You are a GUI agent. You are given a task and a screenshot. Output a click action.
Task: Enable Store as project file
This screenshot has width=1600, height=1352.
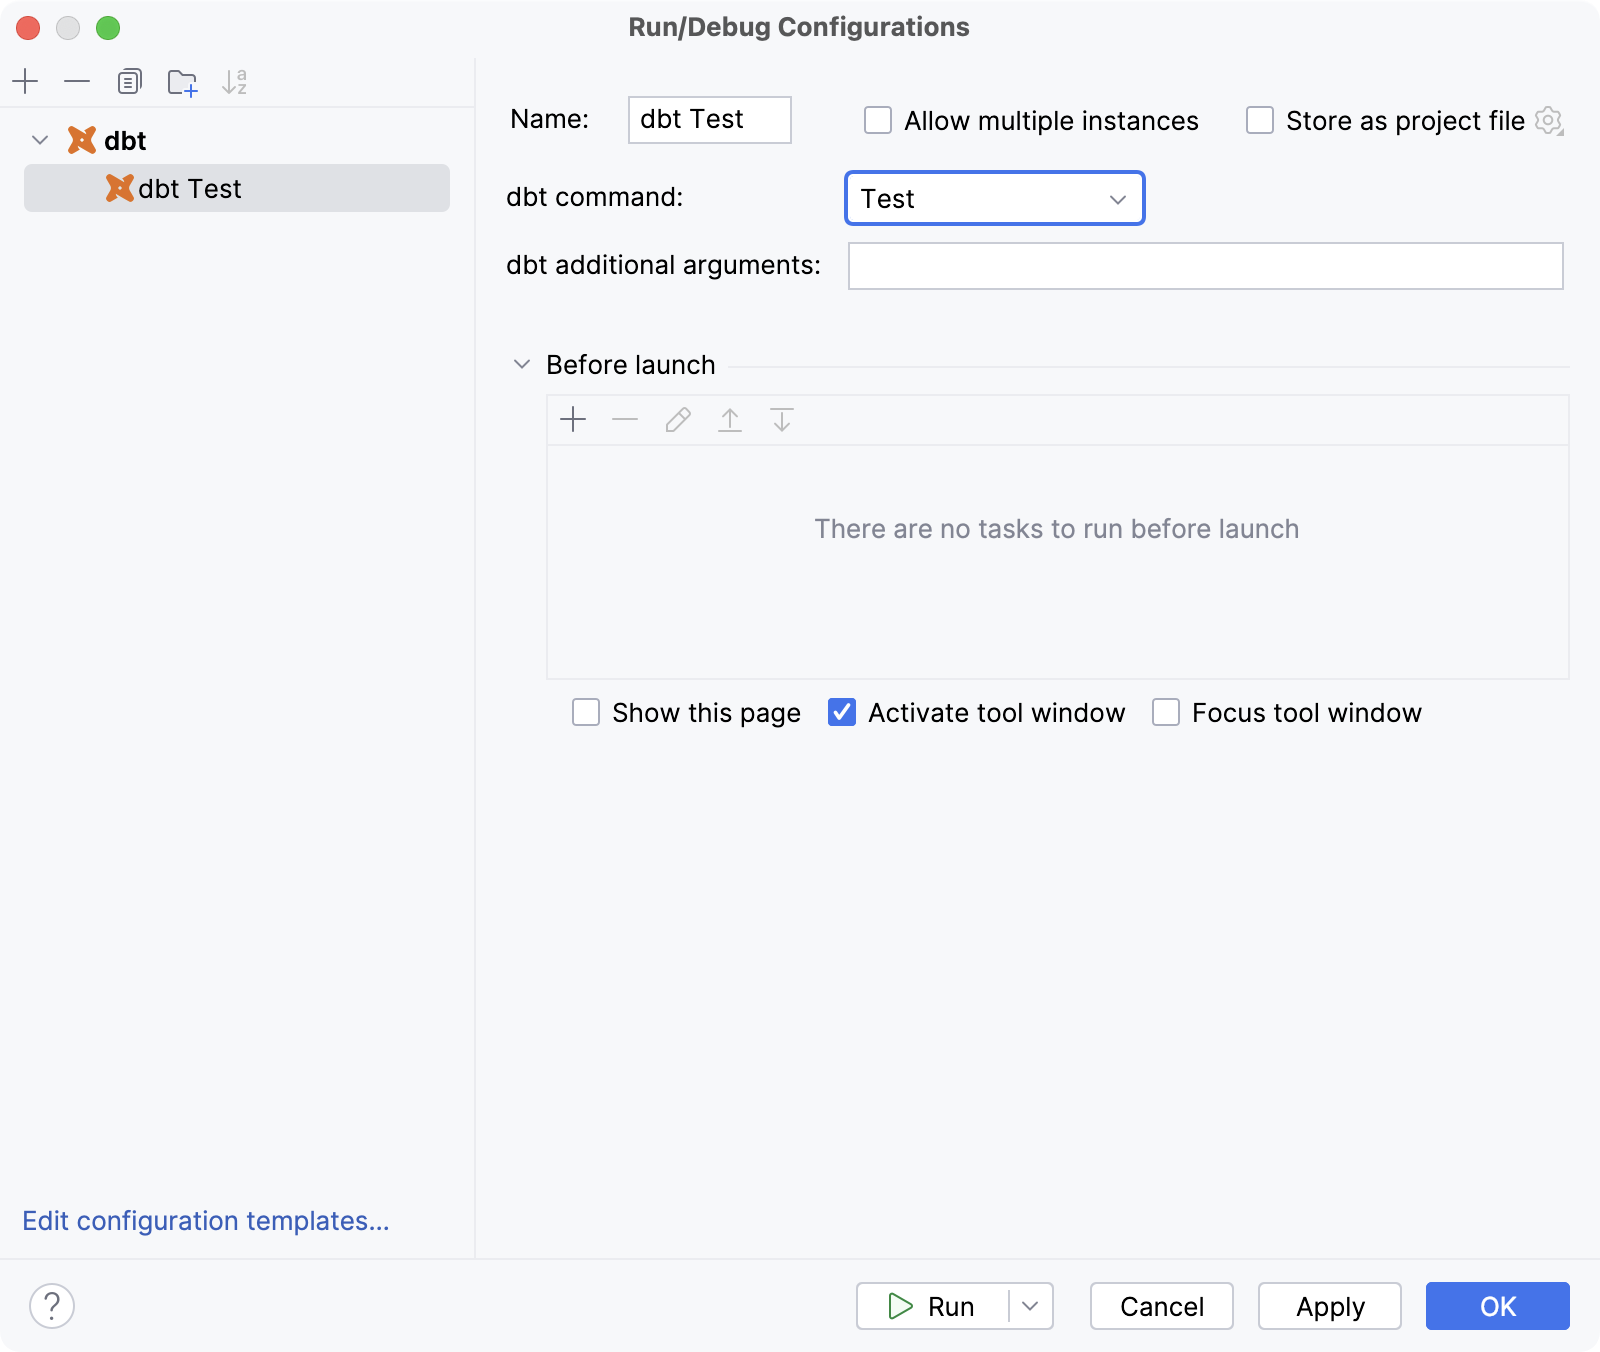point(1260,120)
